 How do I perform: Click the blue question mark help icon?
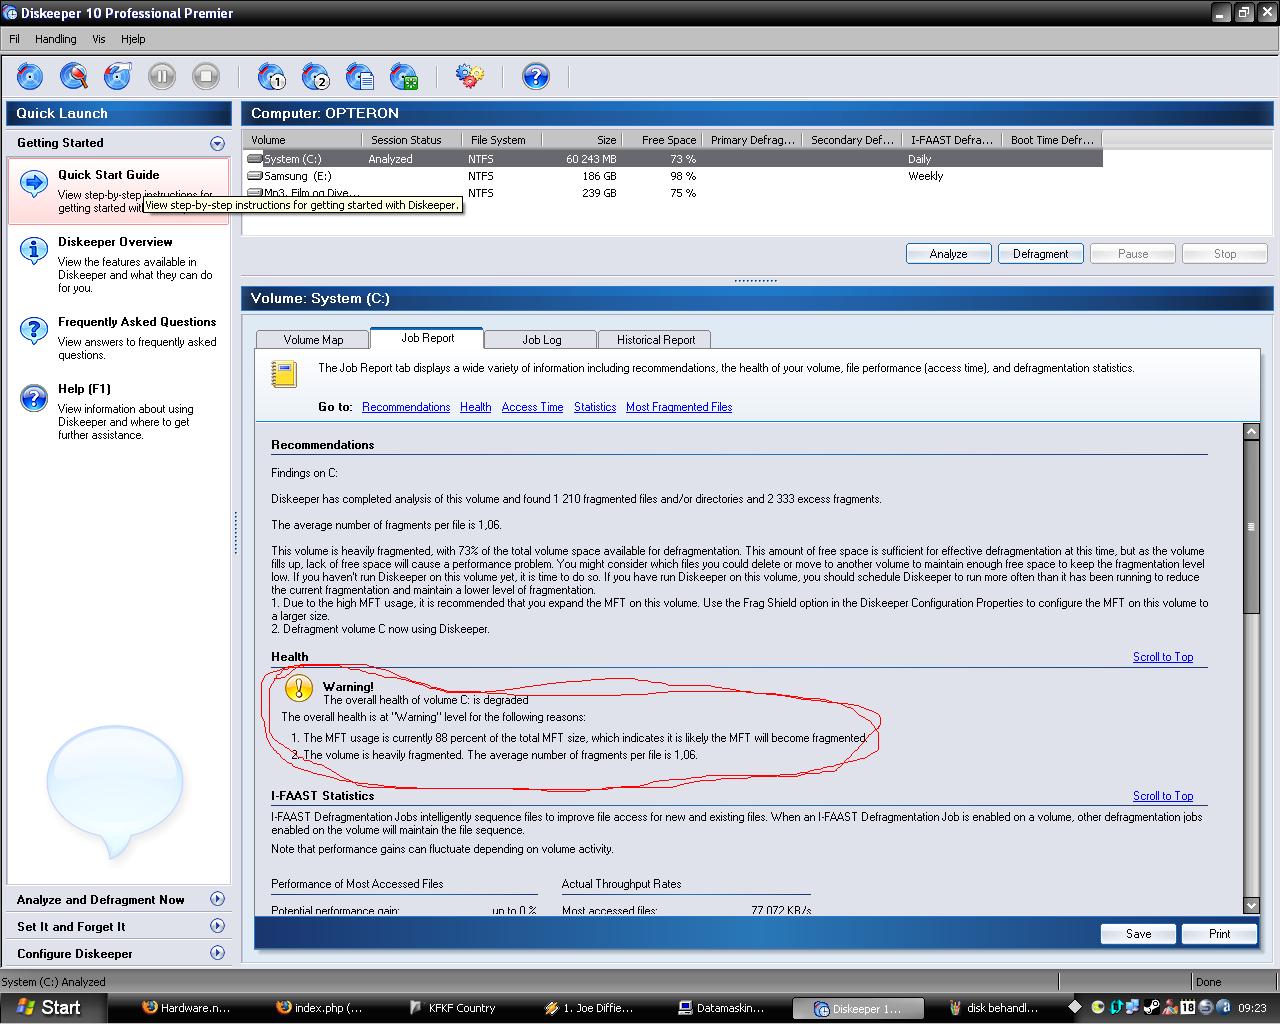click(536, 76)
